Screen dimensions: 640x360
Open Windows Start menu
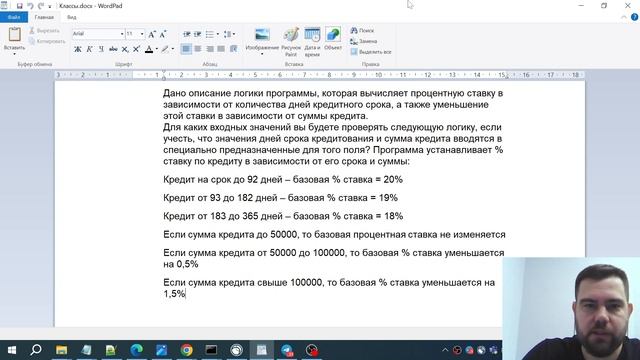[x=11, y=350]
